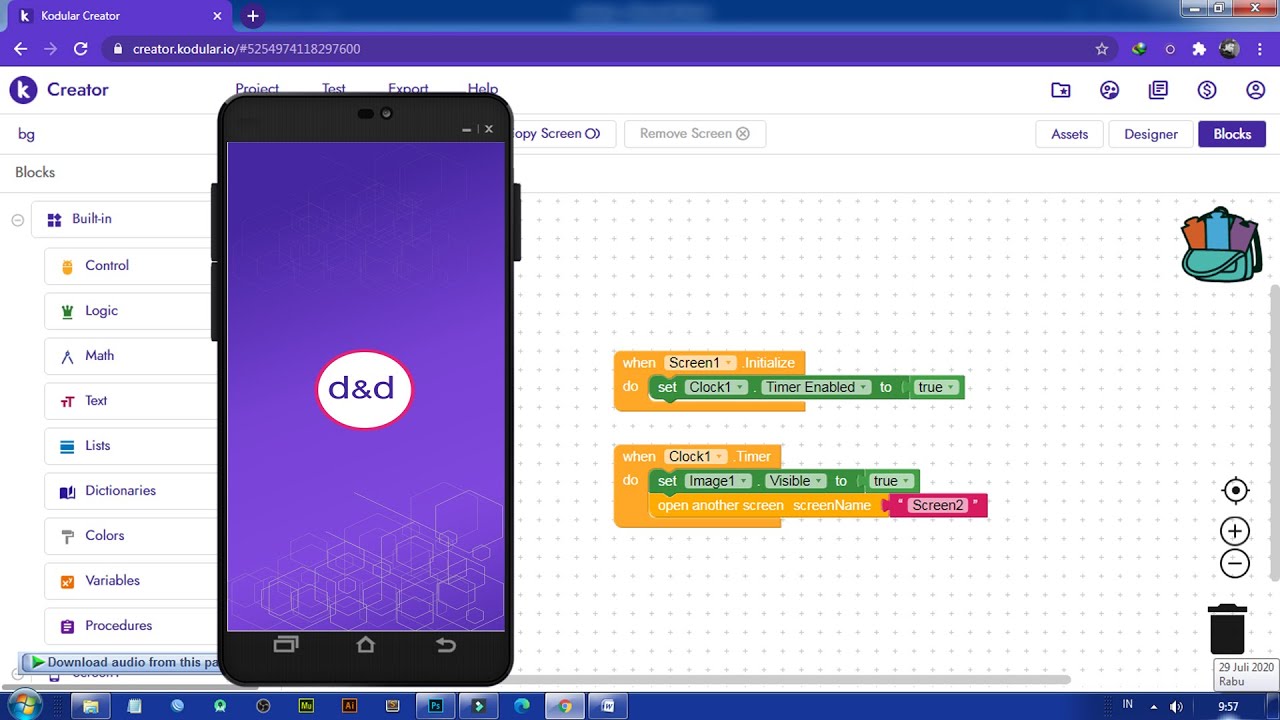Open the Project menu
Viewport: 1280px width, 720px height.
(257, 89)
